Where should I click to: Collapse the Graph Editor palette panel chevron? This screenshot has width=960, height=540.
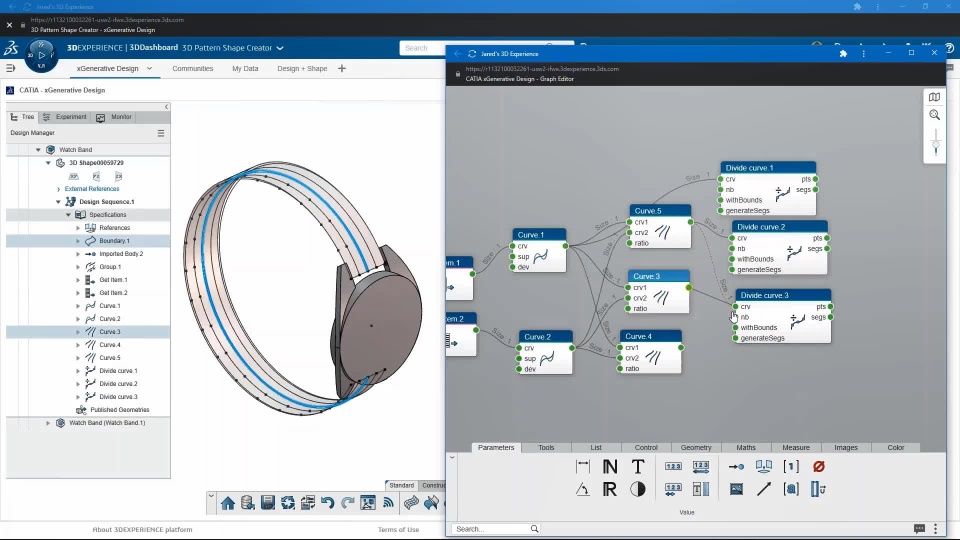pos(452,457)
